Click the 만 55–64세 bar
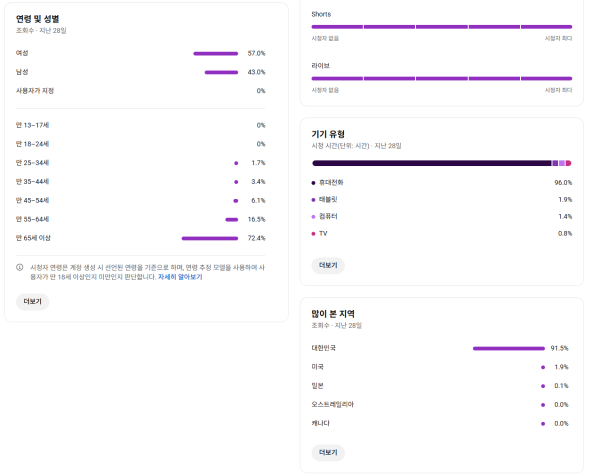The width and height of the screenshot is (600, 476). click(232, 220)
